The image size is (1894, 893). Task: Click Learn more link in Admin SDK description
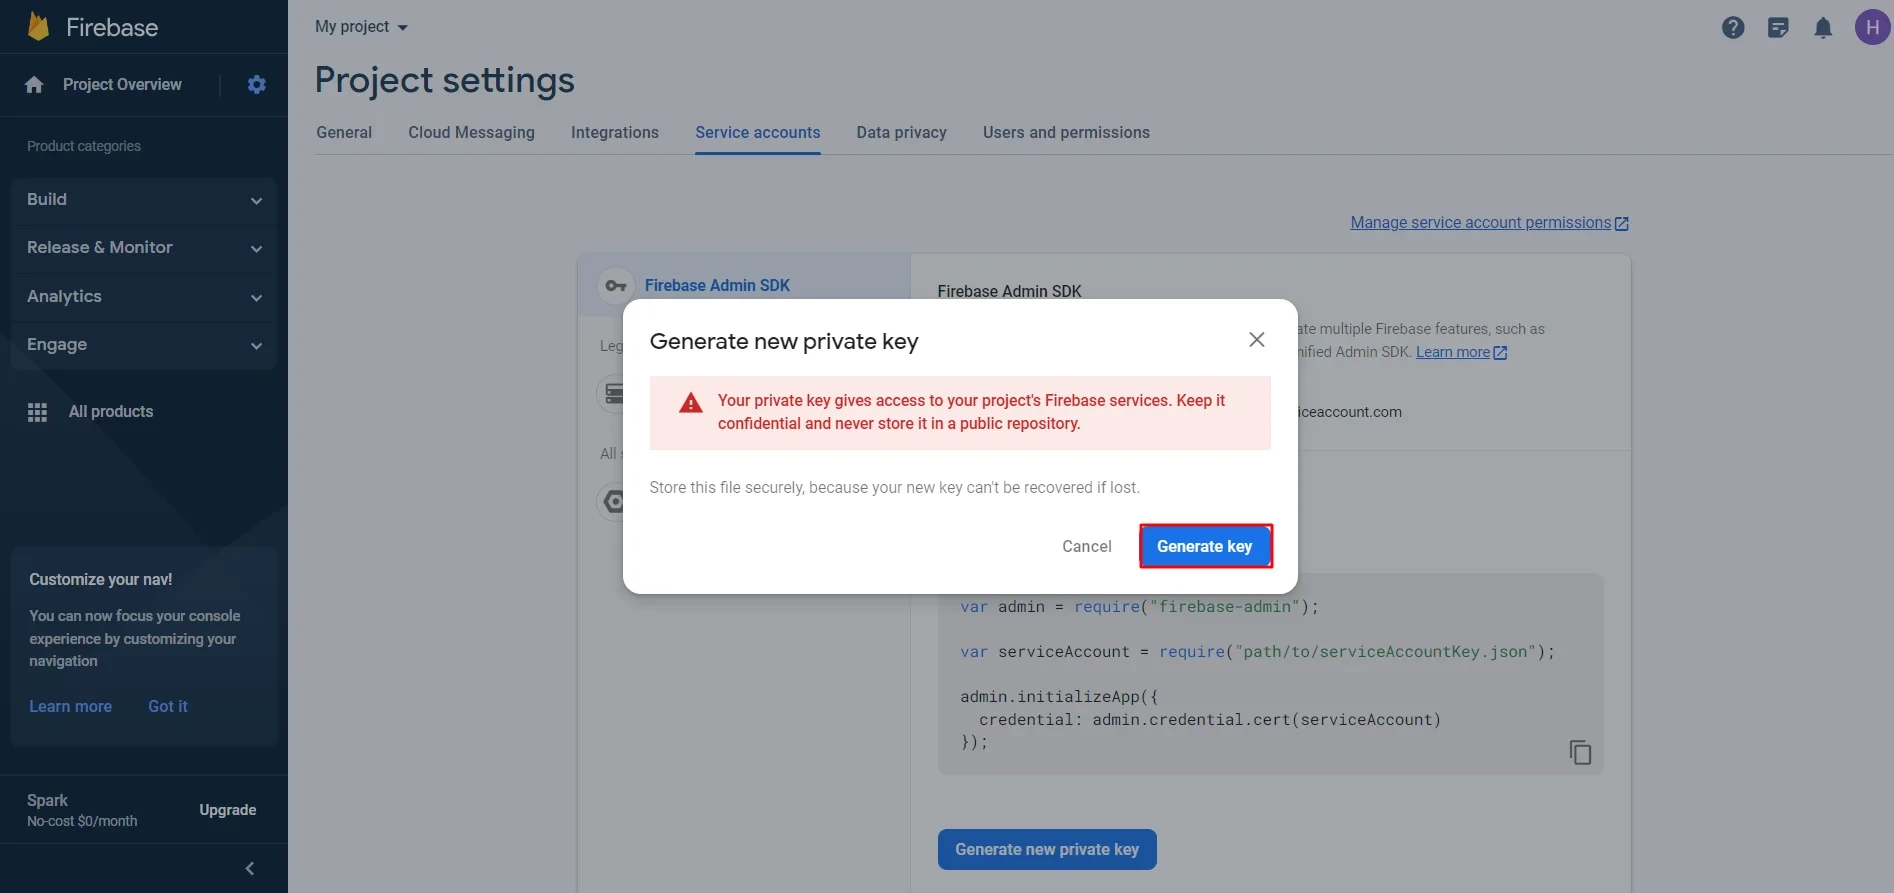click(1453, 352)
